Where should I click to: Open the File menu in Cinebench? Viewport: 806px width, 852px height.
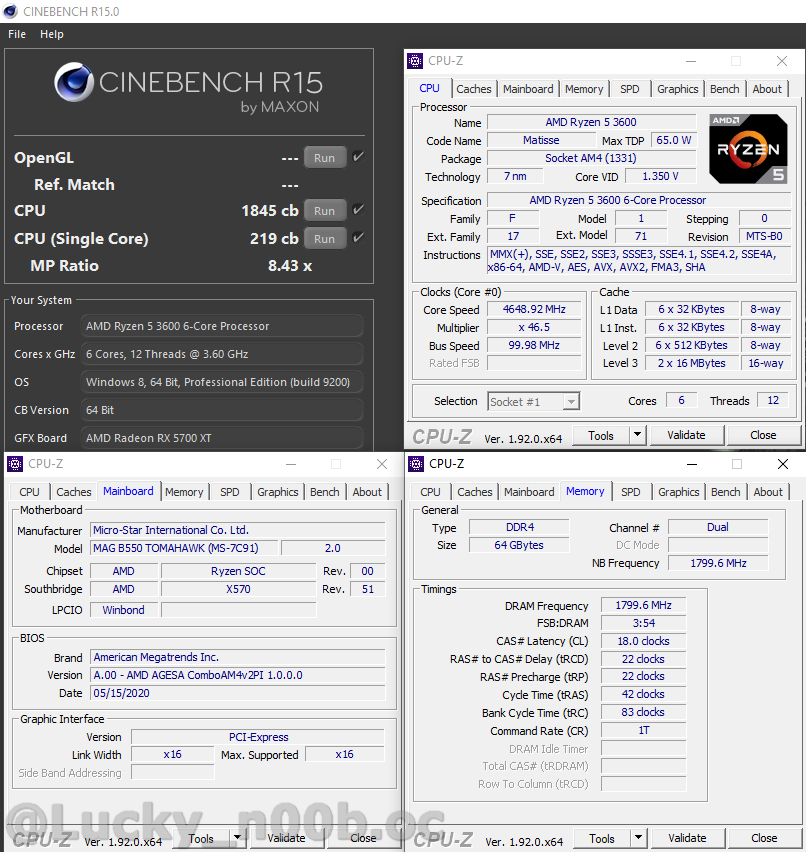pos(17,34)
